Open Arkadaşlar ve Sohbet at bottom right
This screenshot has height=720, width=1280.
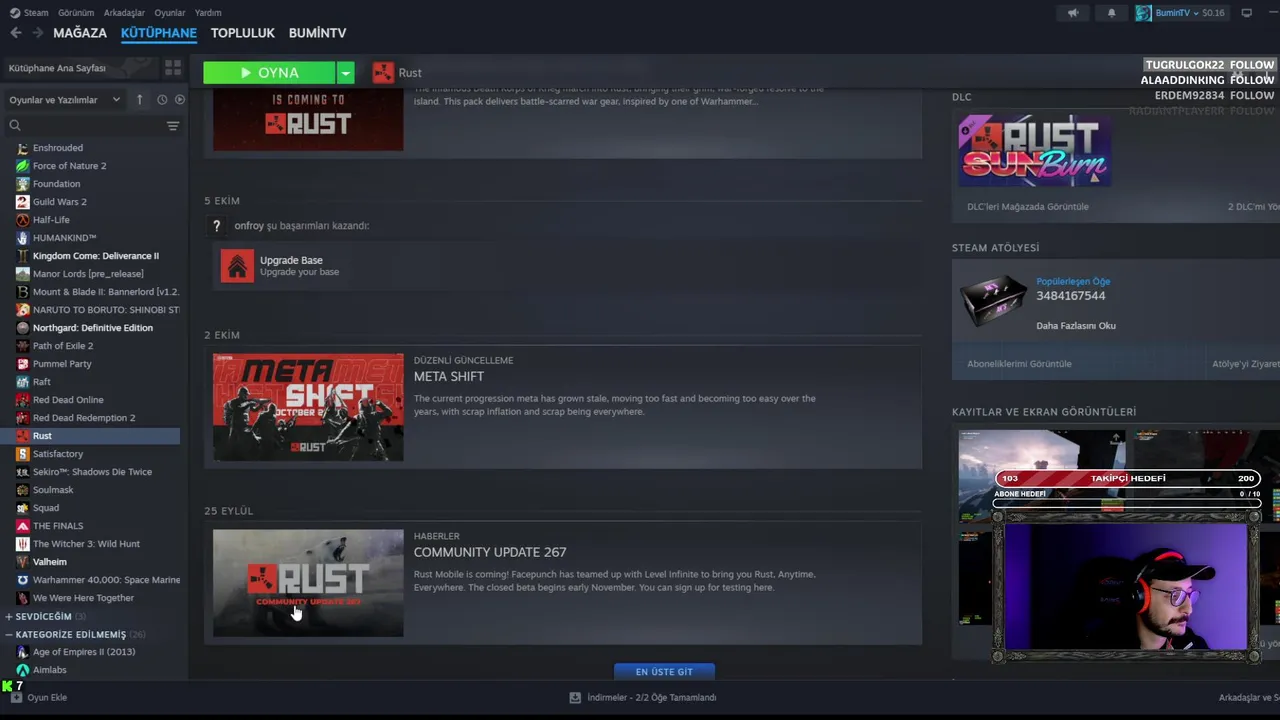click(x=1249, y=698)
